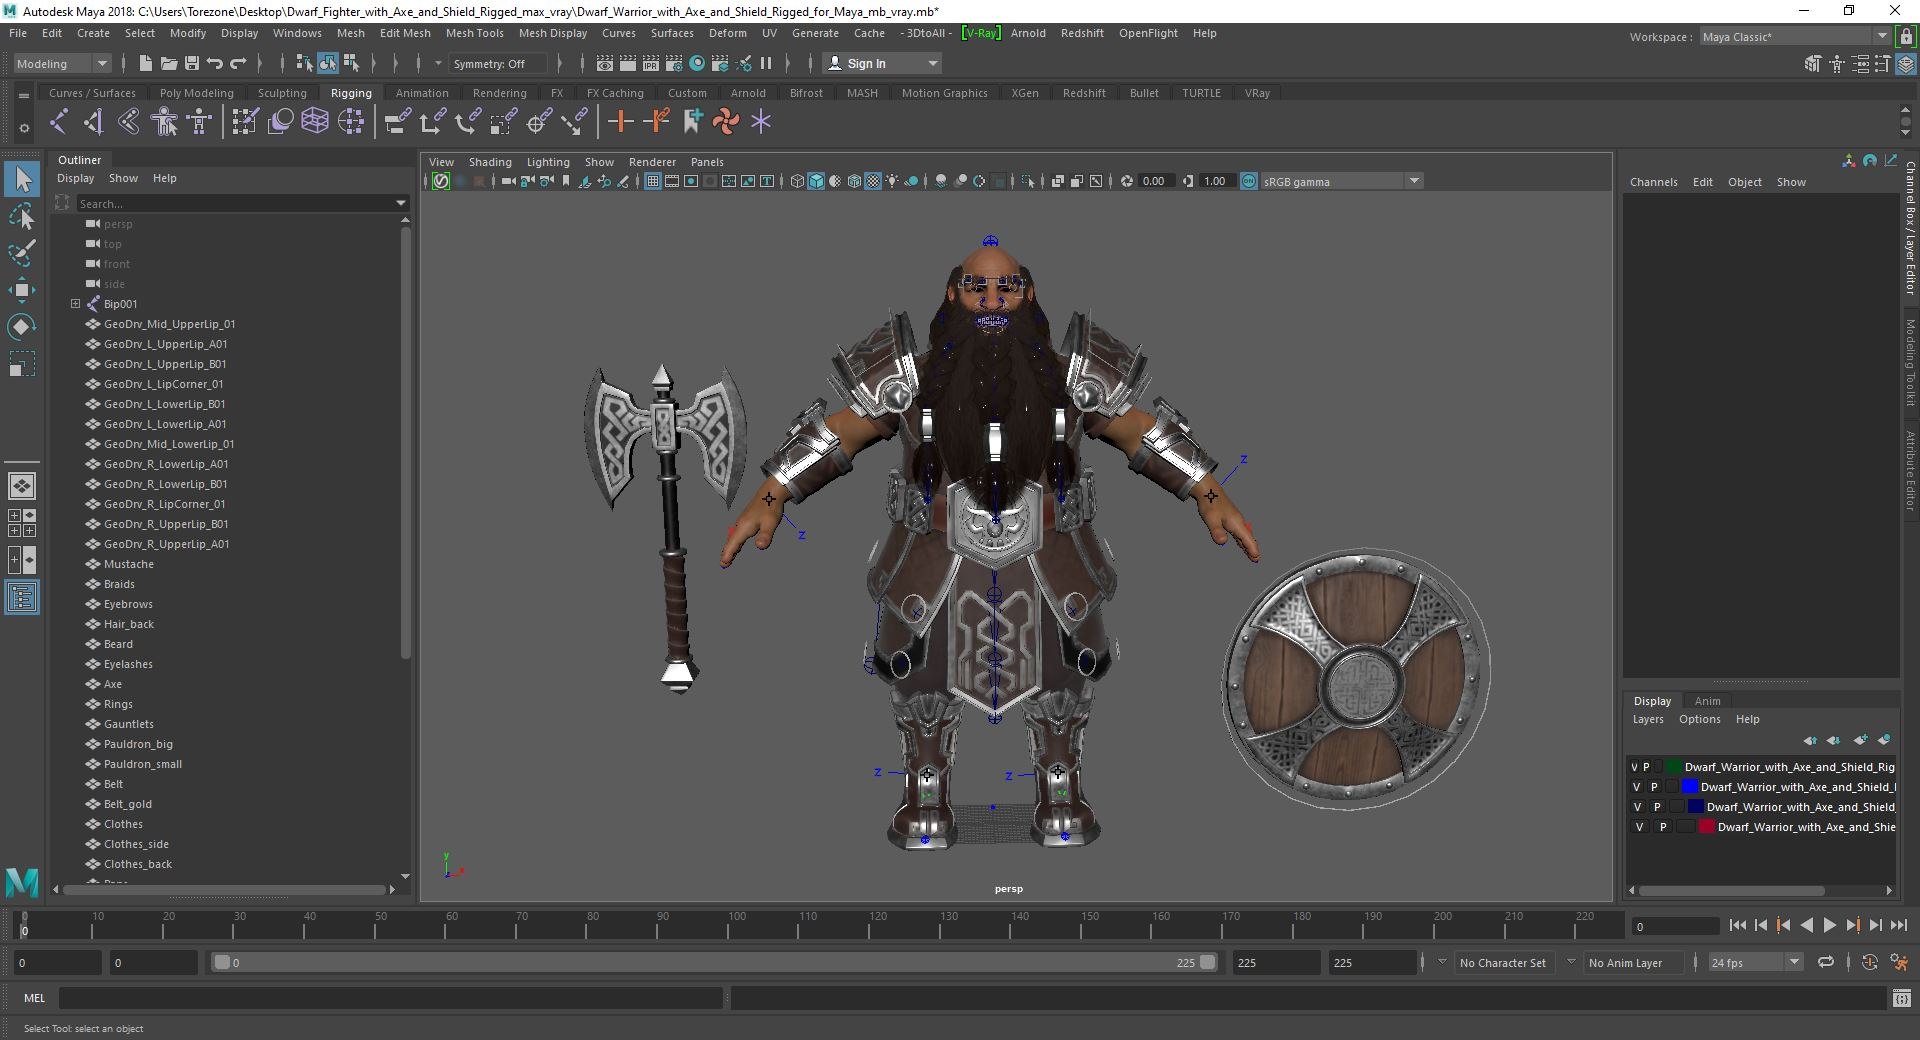1920x1040 pixels.
Task: Click play forwards button
Action: tap(1829, 926)
